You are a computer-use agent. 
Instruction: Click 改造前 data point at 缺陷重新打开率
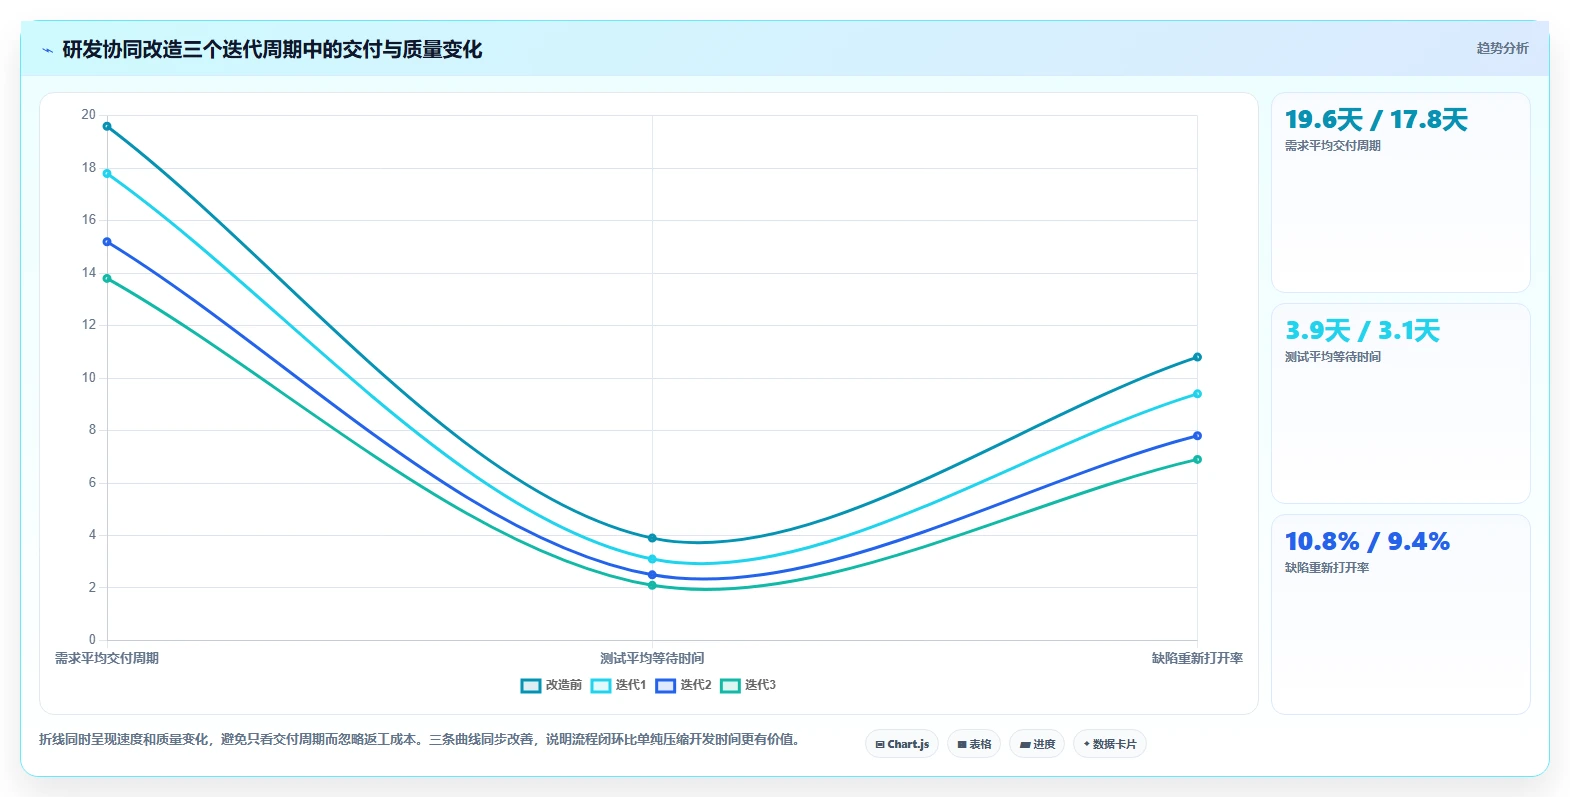1197,357
